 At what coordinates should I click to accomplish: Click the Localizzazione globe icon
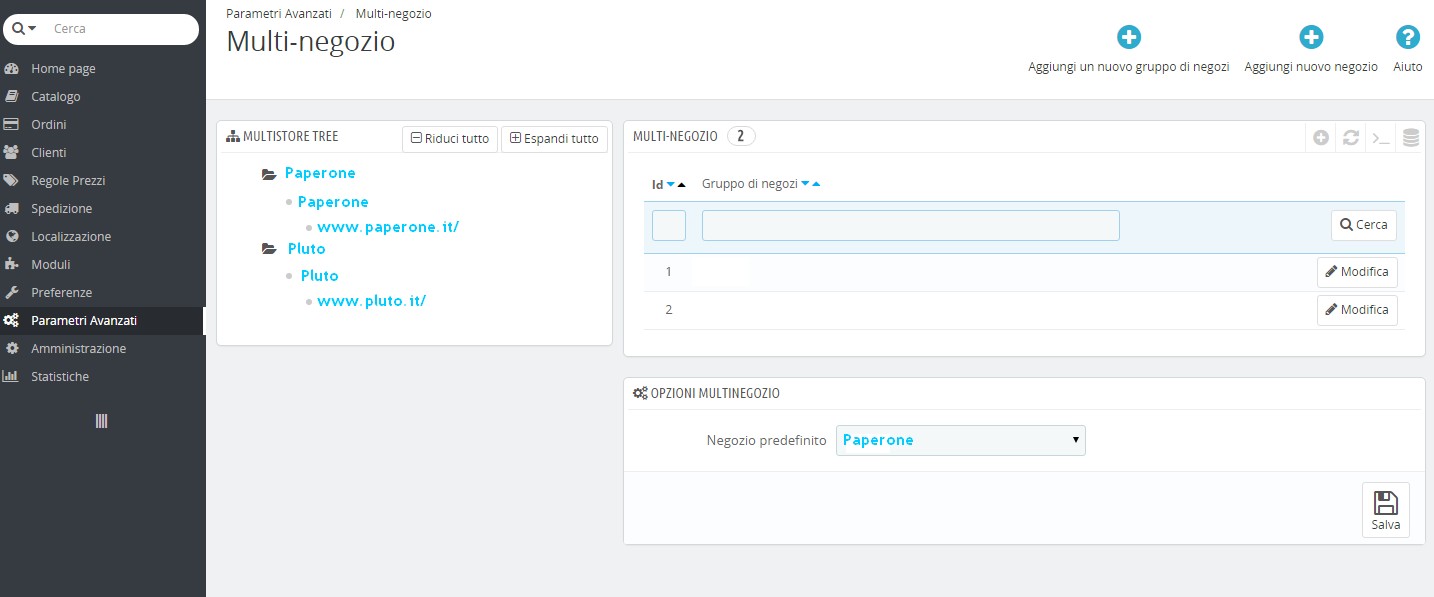(12, 237)
